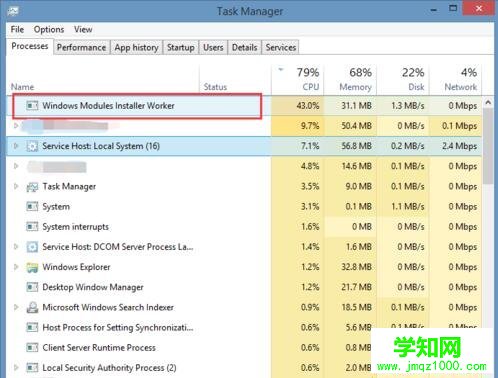Open the View menu
The image size is (498, 378).
tap(83, 30)
